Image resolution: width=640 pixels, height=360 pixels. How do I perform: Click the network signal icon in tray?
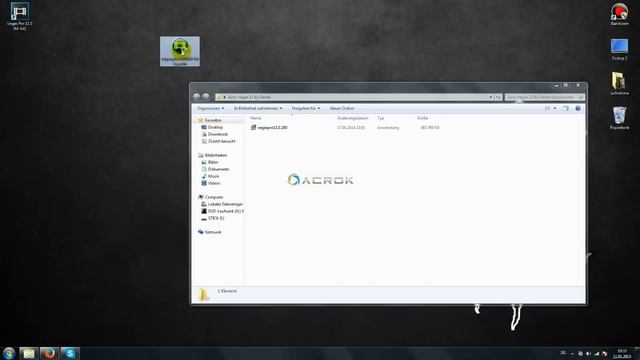(596, 353)
